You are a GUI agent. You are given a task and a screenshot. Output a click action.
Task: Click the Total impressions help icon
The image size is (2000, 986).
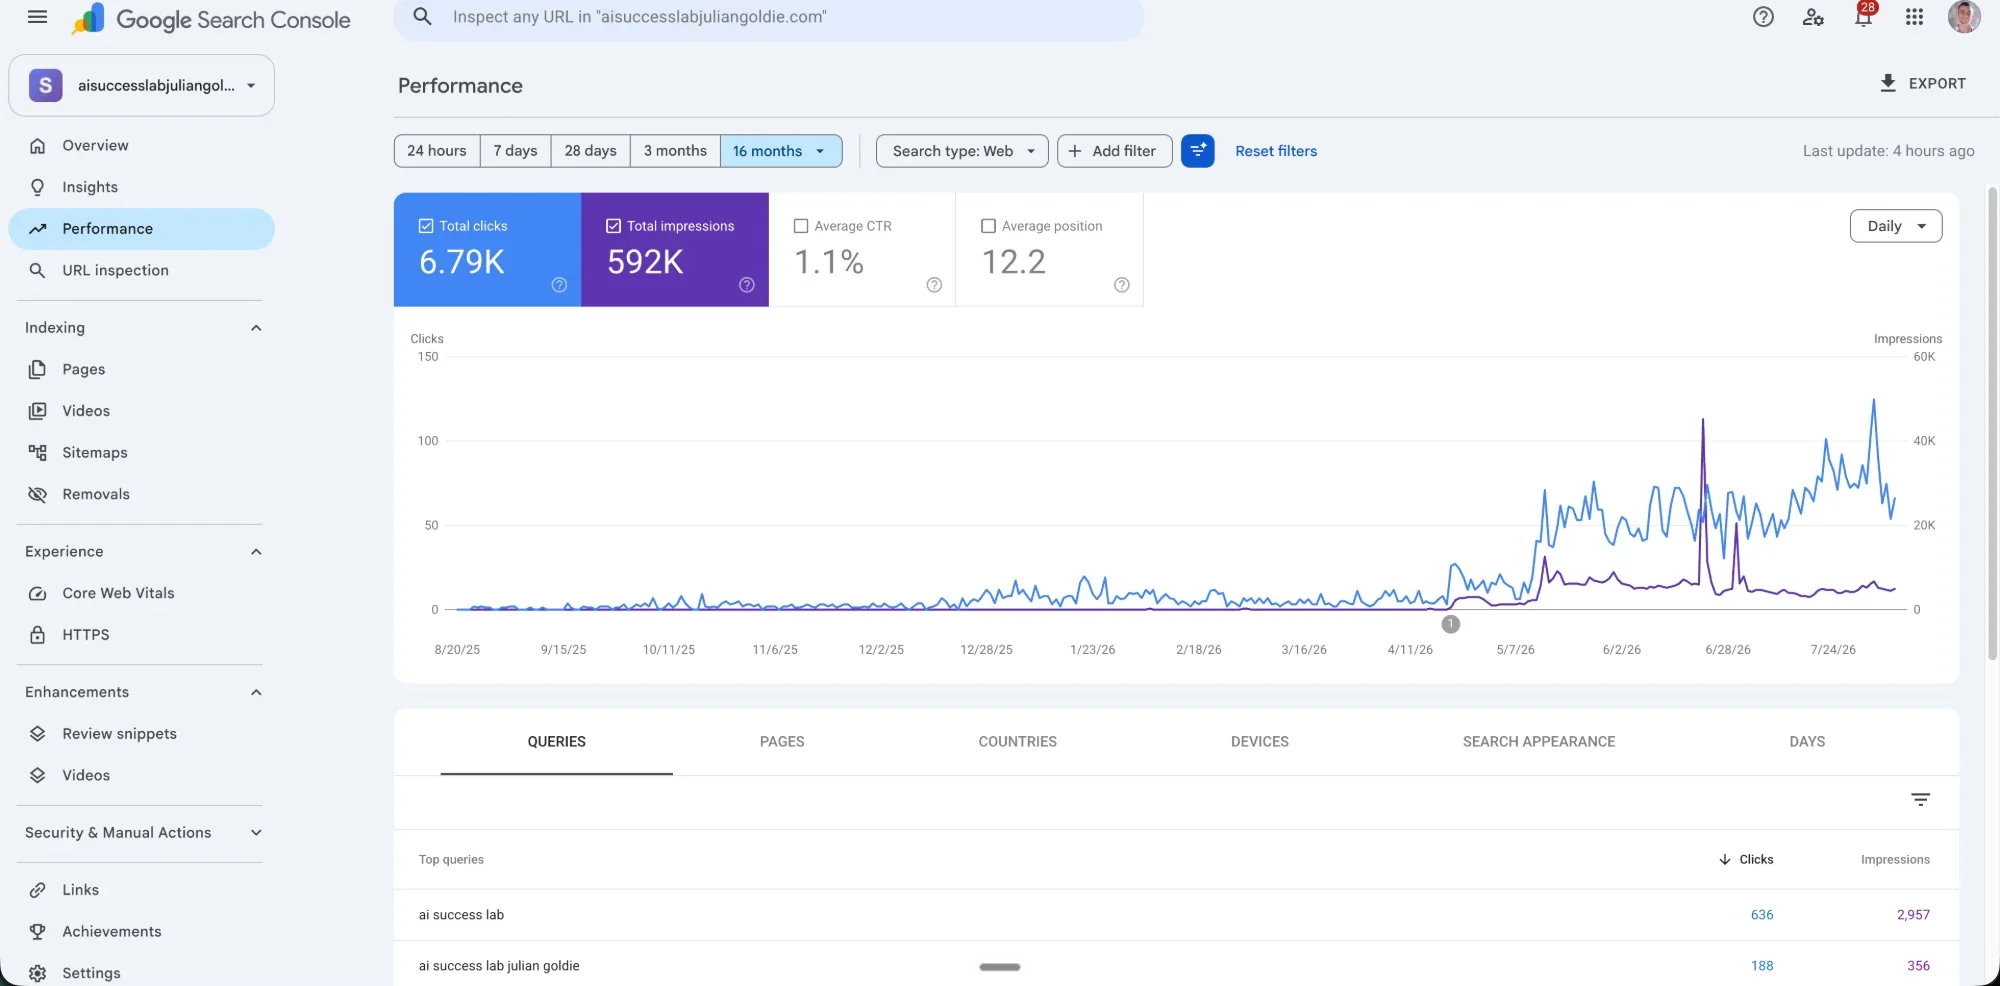pos(747,285)
